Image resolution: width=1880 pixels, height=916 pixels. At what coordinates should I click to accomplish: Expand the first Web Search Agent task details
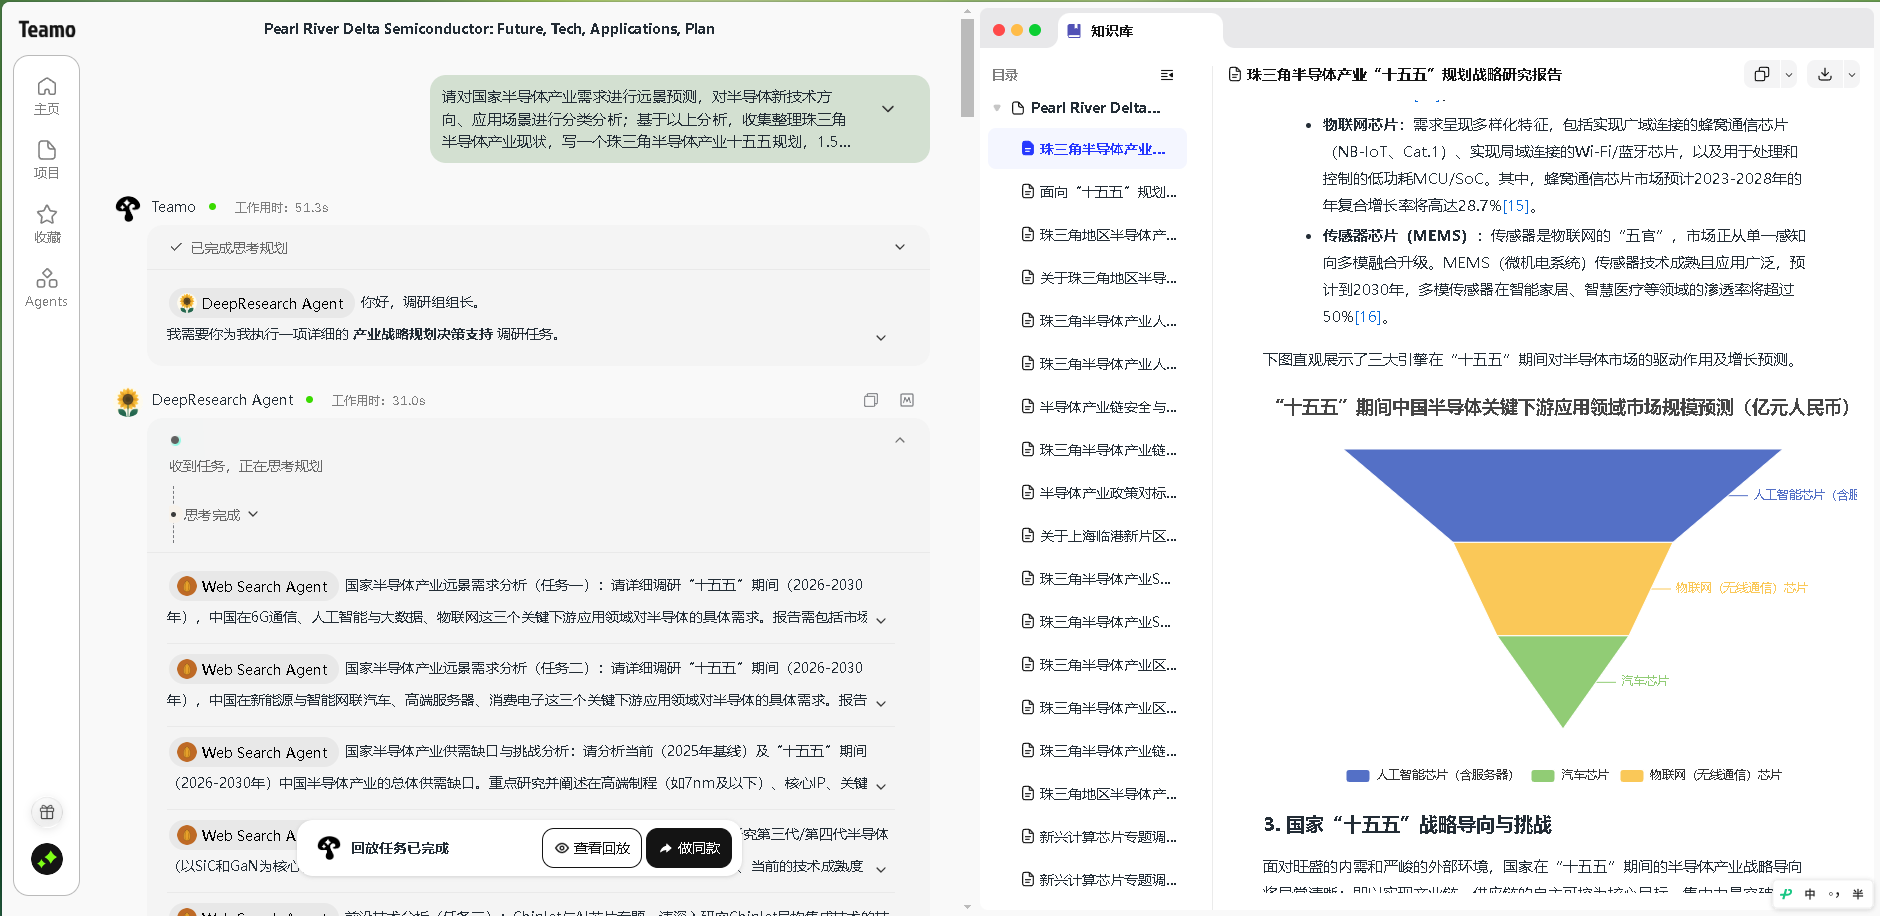point(881,619)
